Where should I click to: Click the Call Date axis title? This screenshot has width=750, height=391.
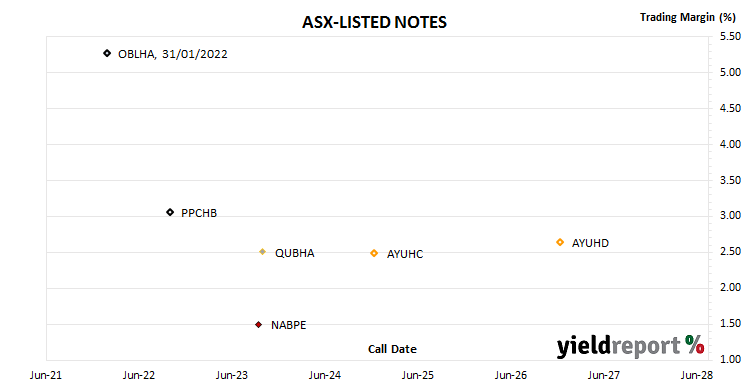tap(392, 349)
